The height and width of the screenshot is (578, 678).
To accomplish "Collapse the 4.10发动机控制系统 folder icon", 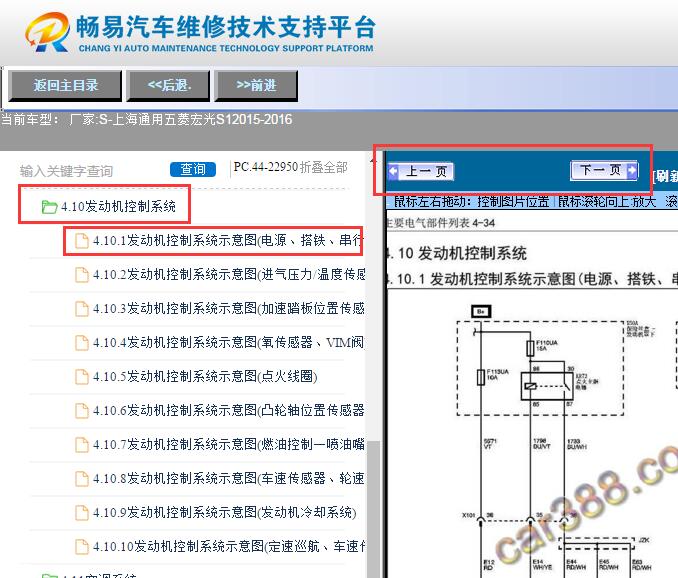I will tap(49, 207).
